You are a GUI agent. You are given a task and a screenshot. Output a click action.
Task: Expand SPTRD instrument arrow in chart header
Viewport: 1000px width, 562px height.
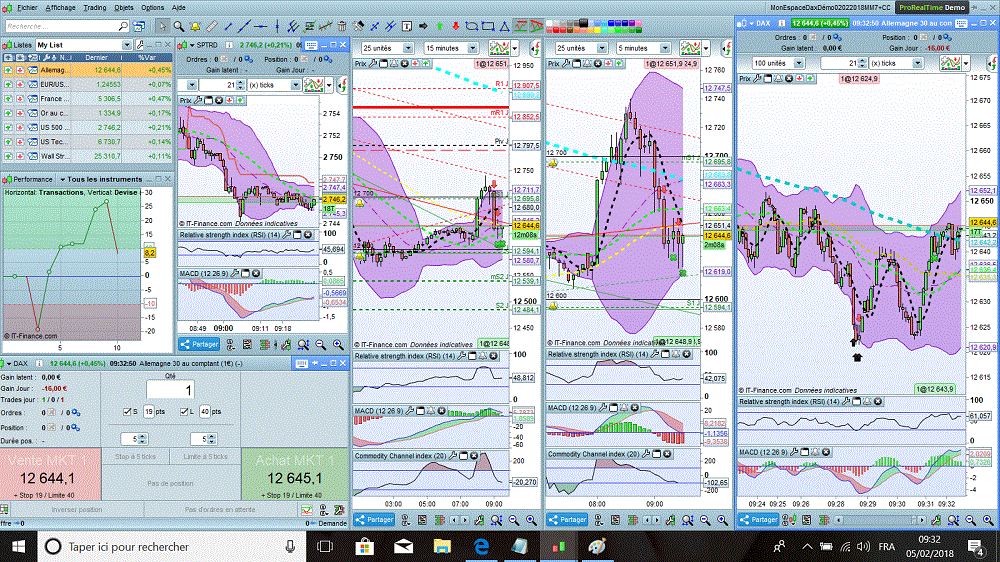pyautogui.click(x=192, y=45)
